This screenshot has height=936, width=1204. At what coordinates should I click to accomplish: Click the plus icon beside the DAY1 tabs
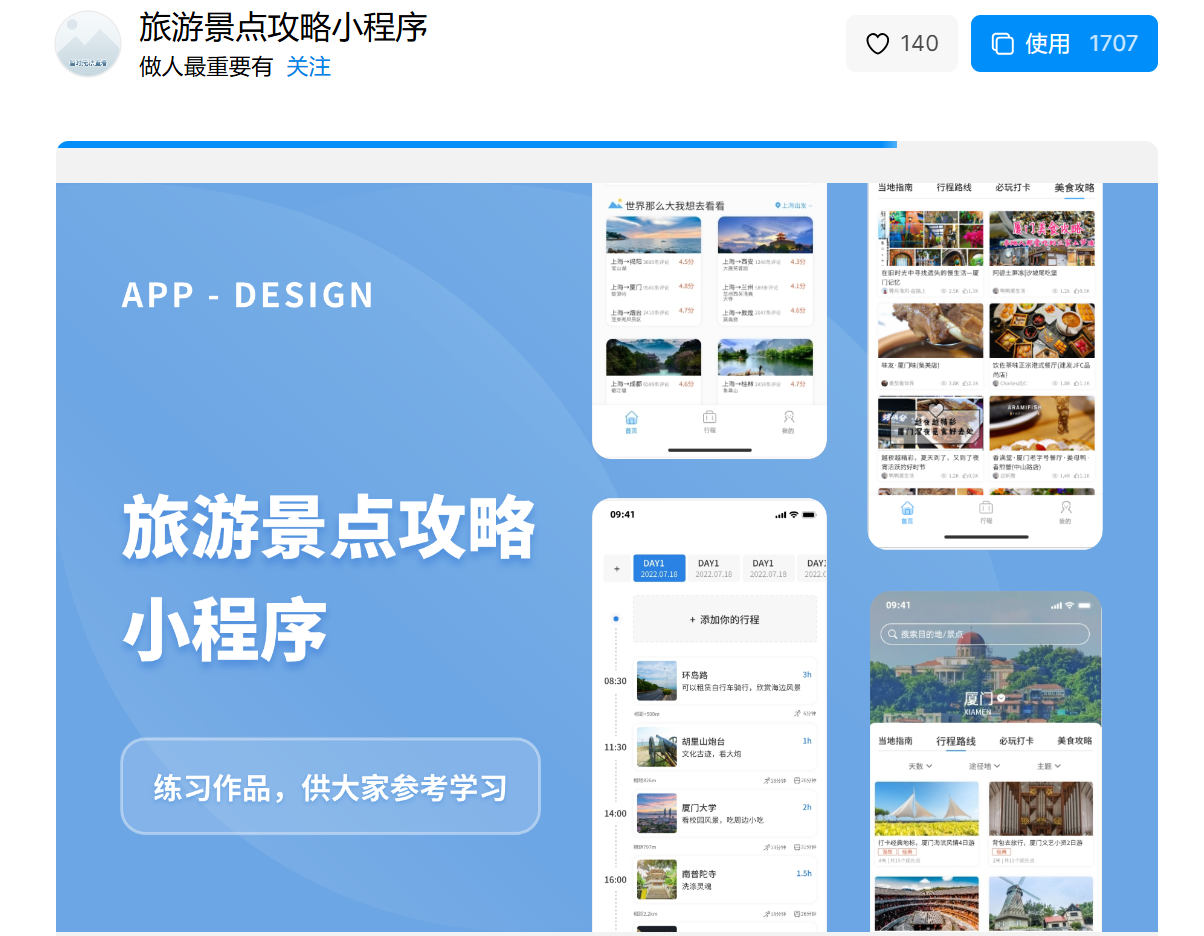point(616,568)
